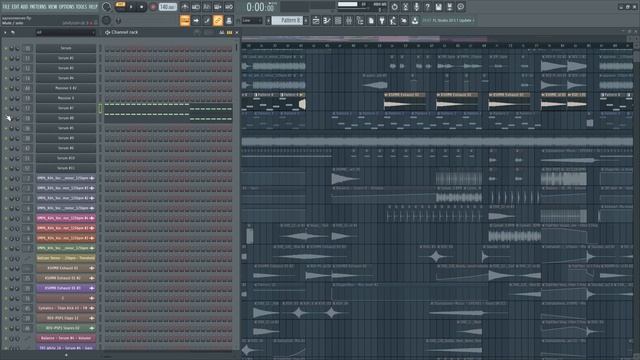
Task: Open the FL Studio 20.5.1 Update news link
Action: click(x=448, y=20)
